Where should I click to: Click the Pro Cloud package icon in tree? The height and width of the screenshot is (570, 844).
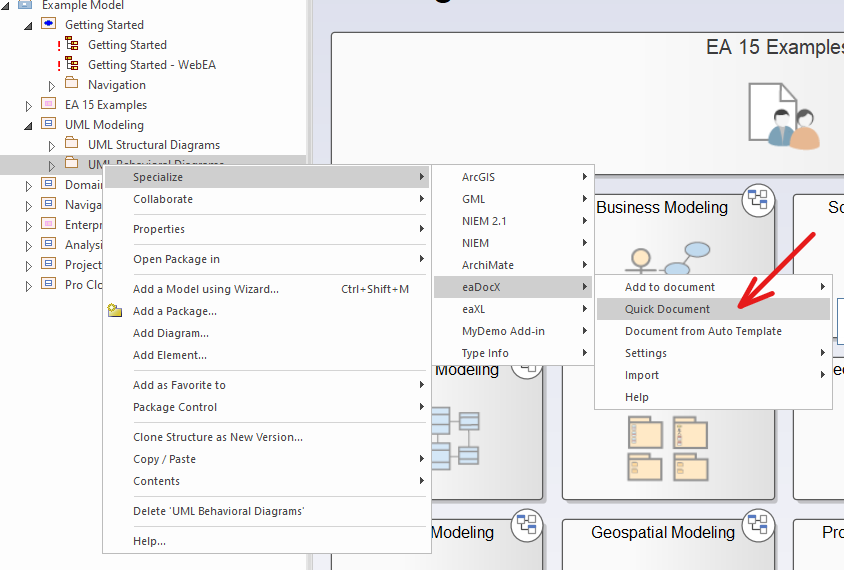coord(48,284)
